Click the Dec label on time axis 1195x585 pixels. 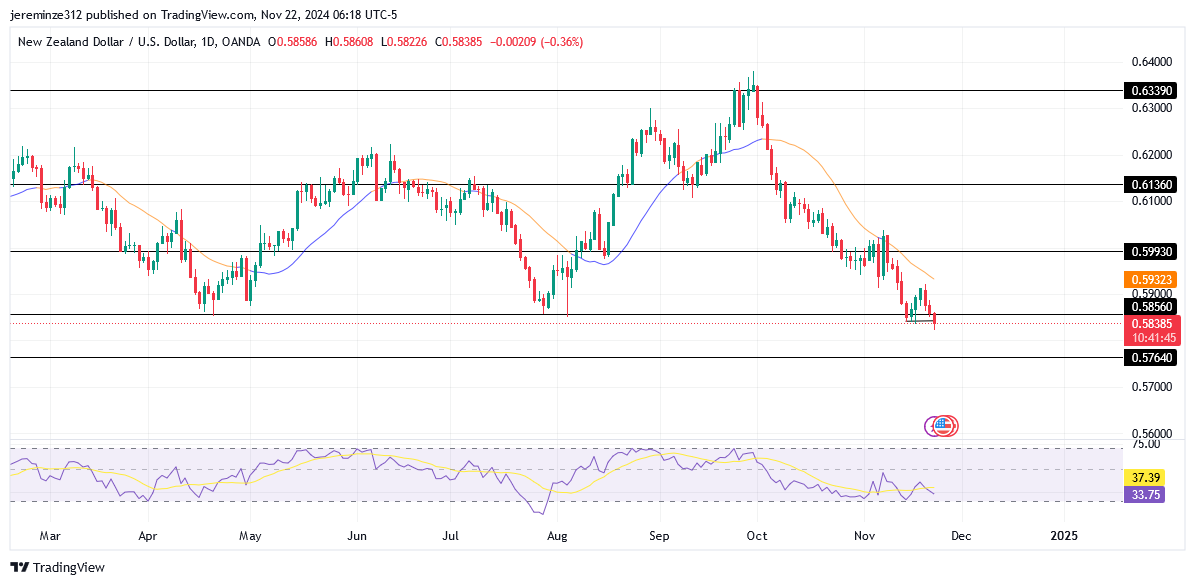click(x=962, y=536)
